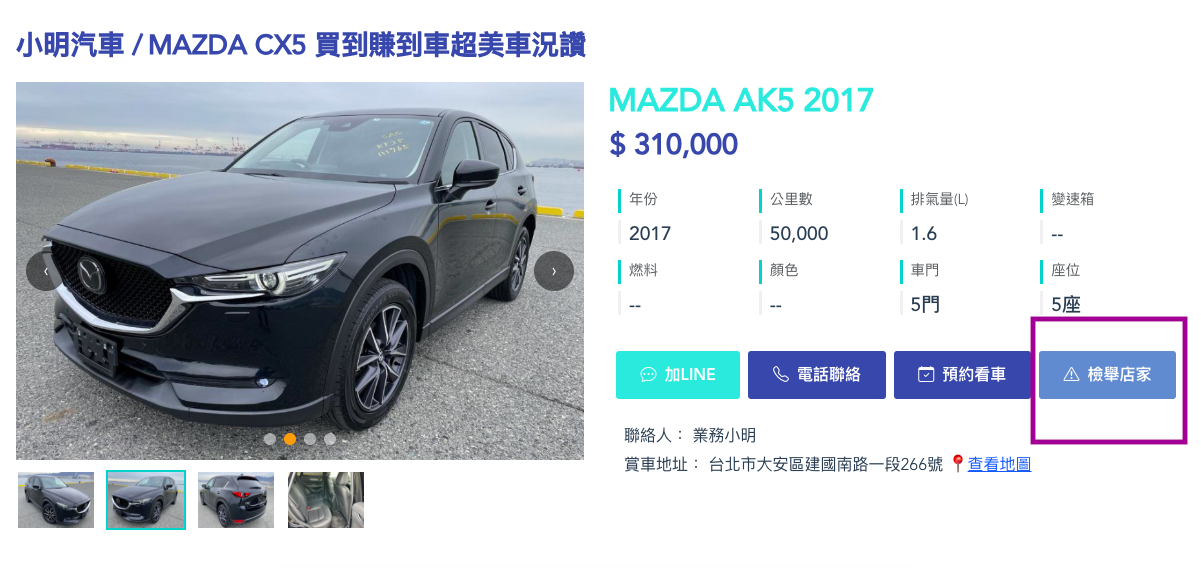Click the chat bubble icon on 加LINE

[648, 375]
